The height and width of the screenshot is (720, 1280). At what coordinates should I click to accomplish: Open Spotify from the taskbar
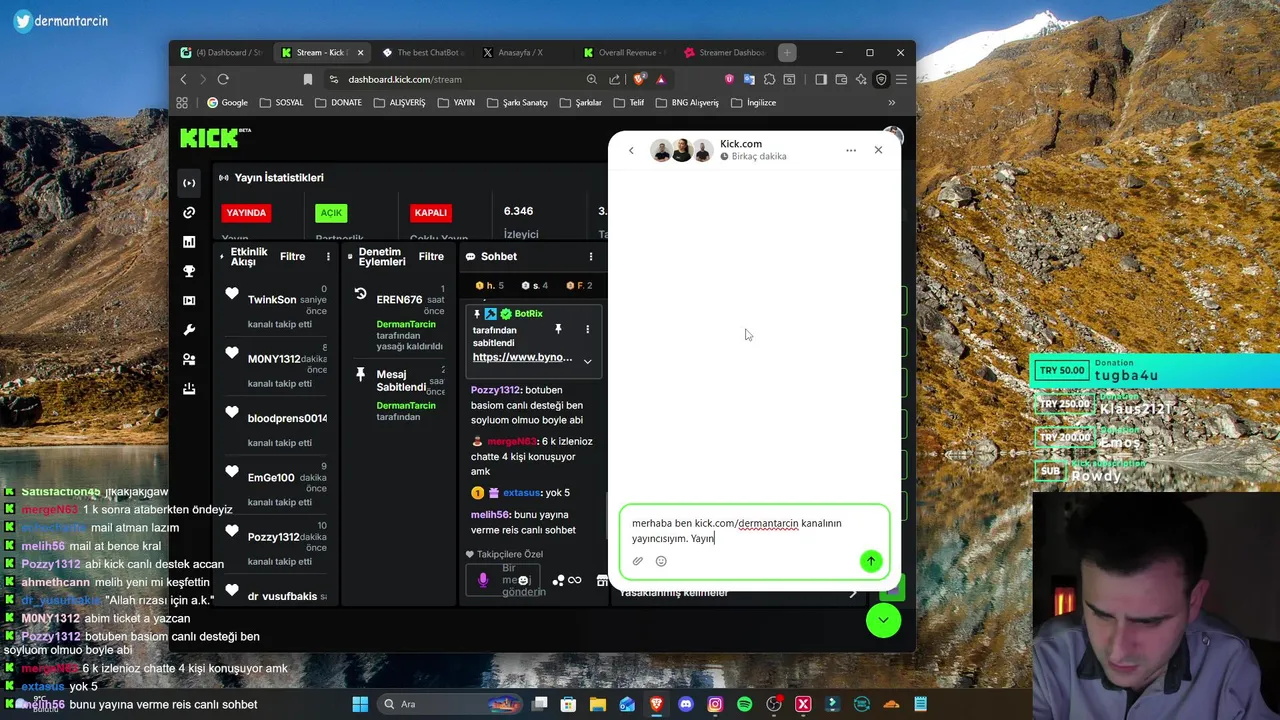(744, 704)
